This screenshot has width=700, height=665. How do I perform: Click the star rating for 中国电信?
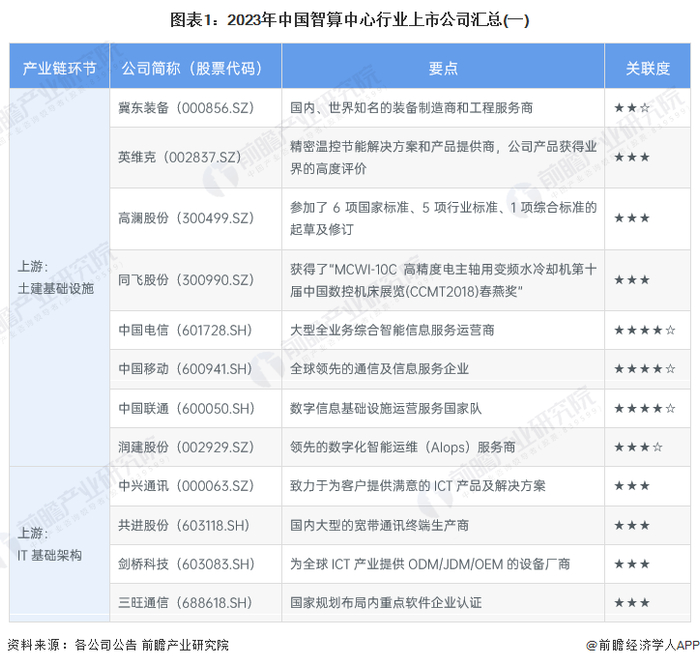pos(645,330)
